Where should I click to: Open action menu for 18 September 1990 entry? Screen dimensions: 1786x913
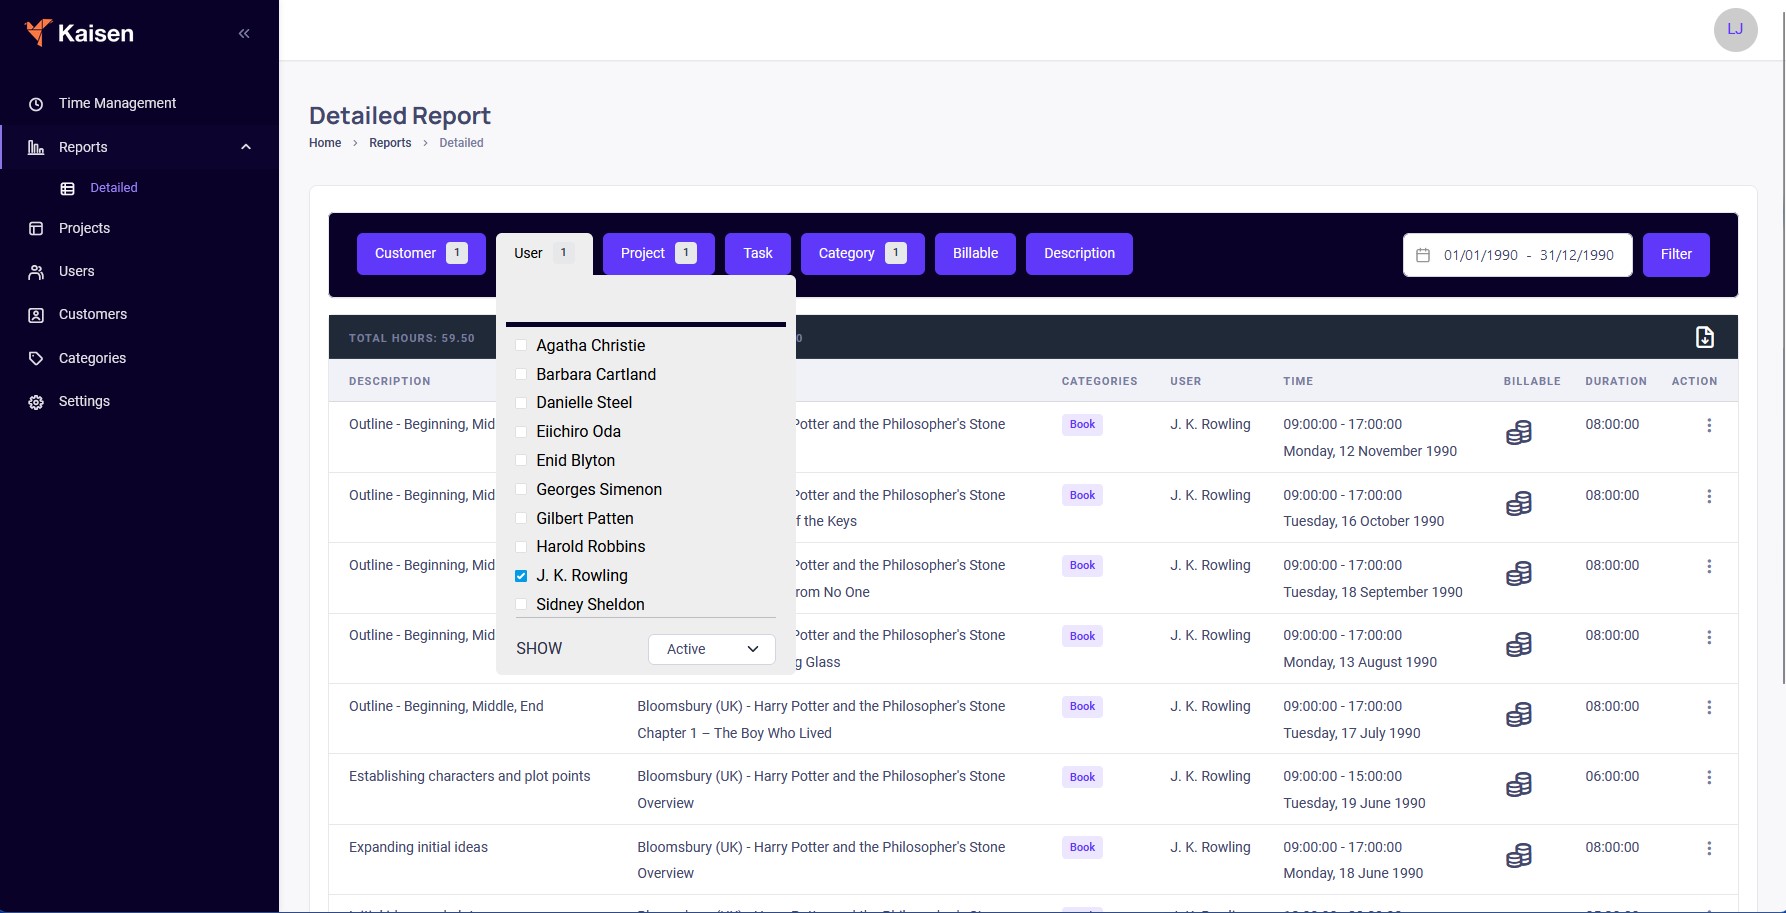1709,566
